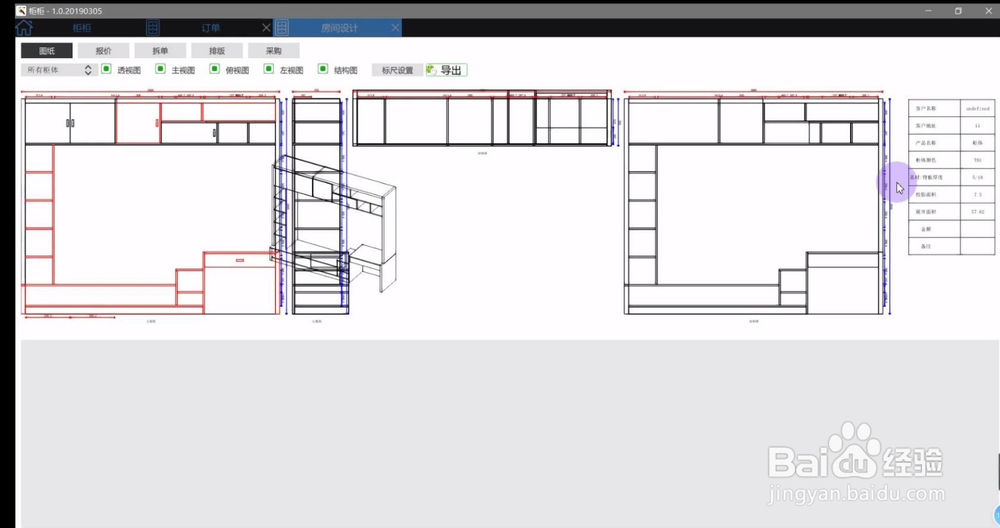Open 标尺设置 ruler settings

(397, 70)
